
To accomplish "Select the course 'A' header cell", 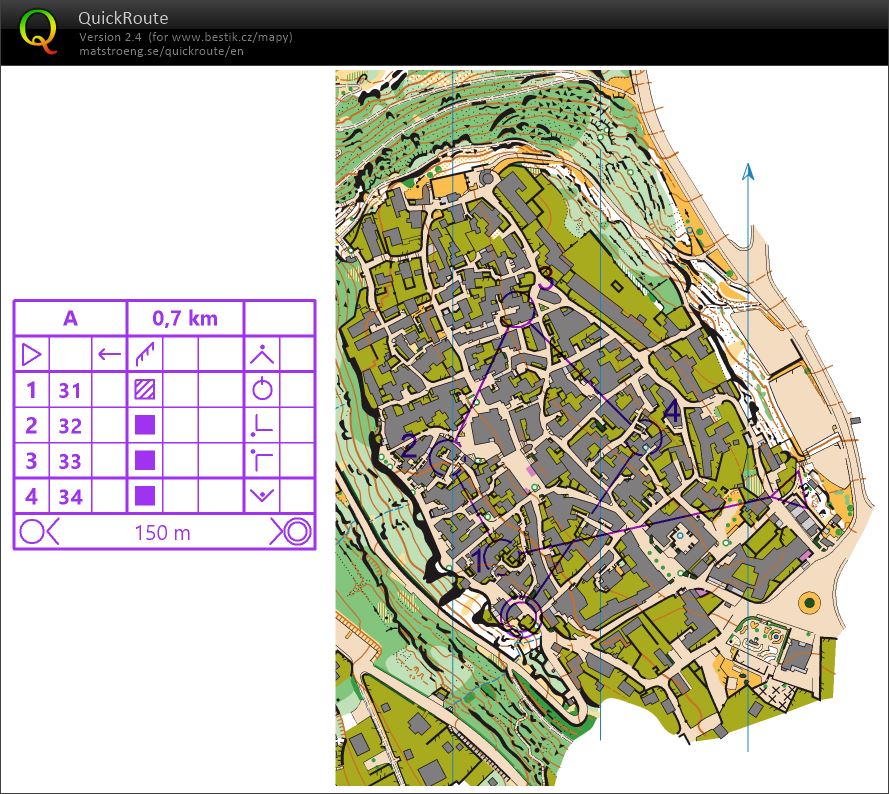I will pos(70,318).
